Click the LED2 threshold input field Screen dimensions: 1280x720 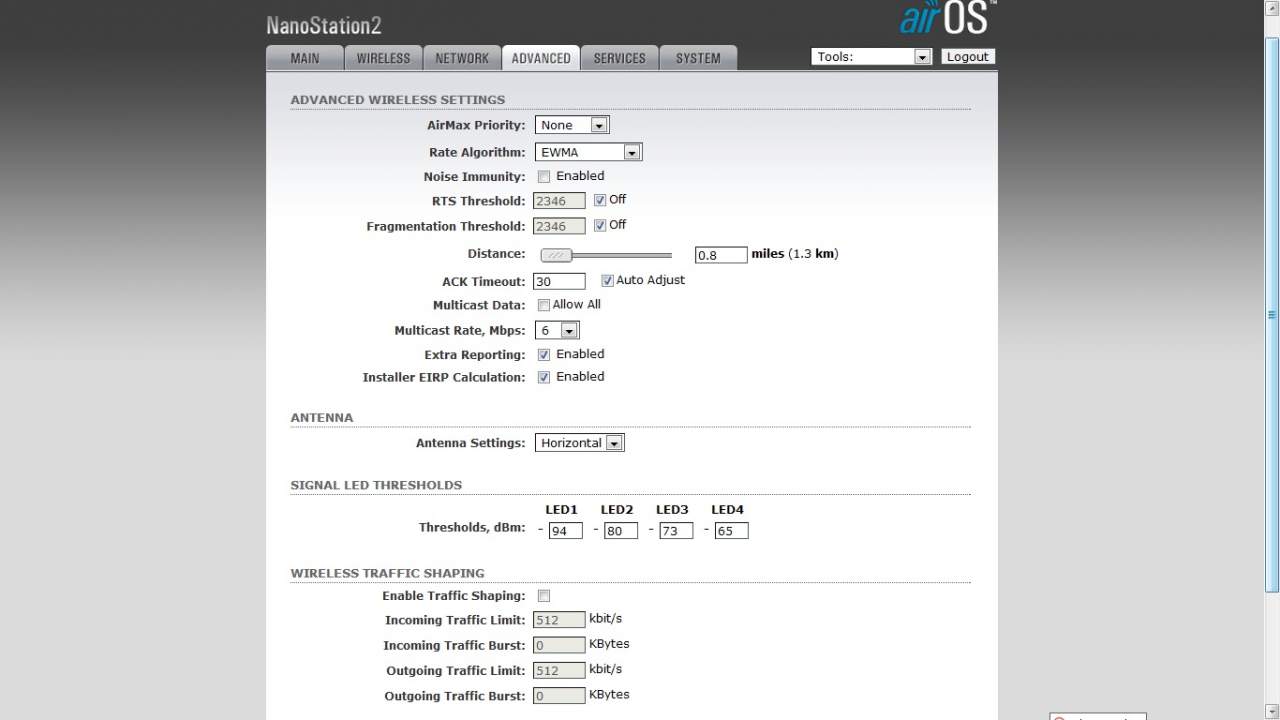pyautogui.click(x=621, y=531)
